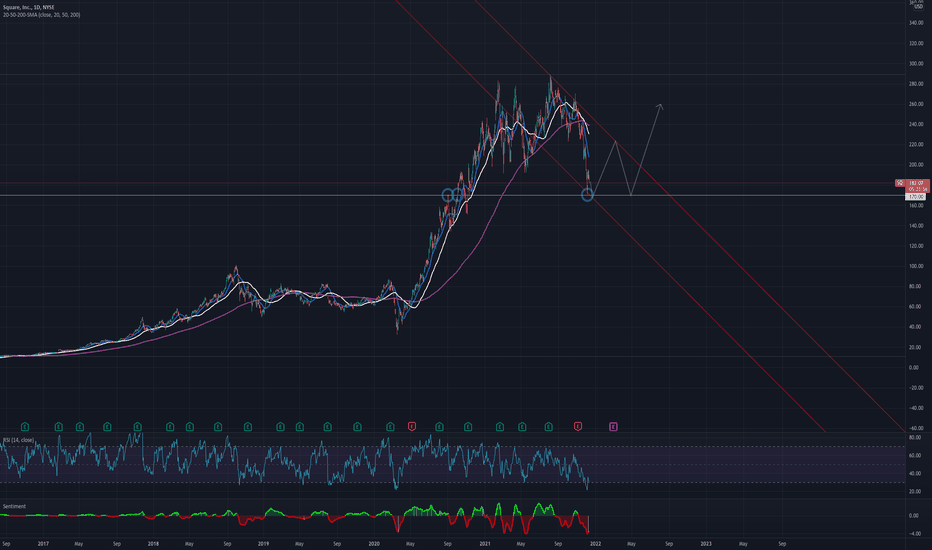
Task: Click the 80.00 RSI scale label
Action: [915, 438]
